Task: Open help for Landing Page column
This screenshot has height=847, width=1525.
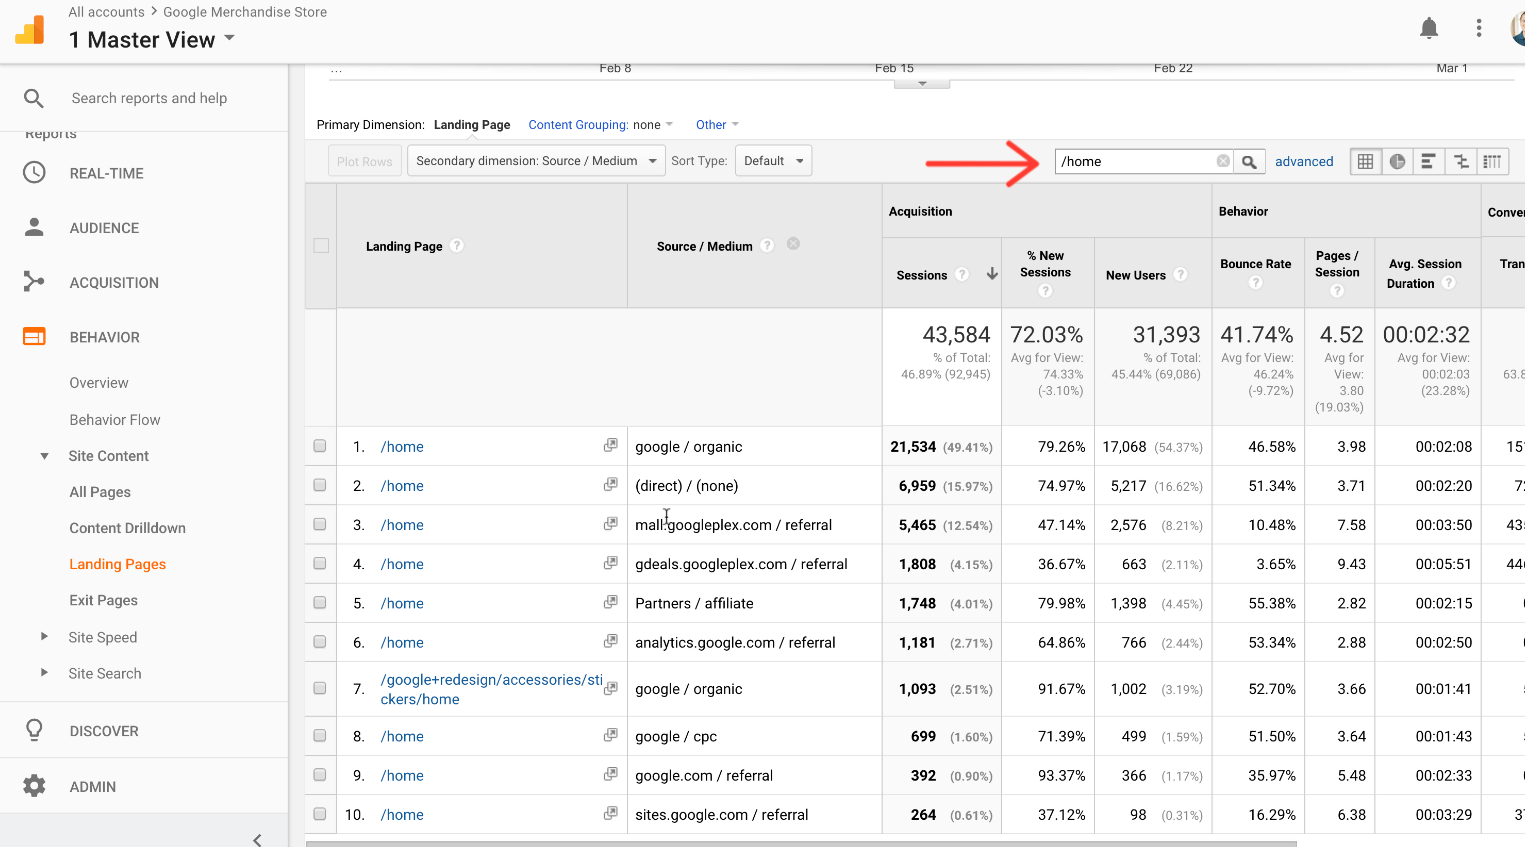Action: point(457,245)
